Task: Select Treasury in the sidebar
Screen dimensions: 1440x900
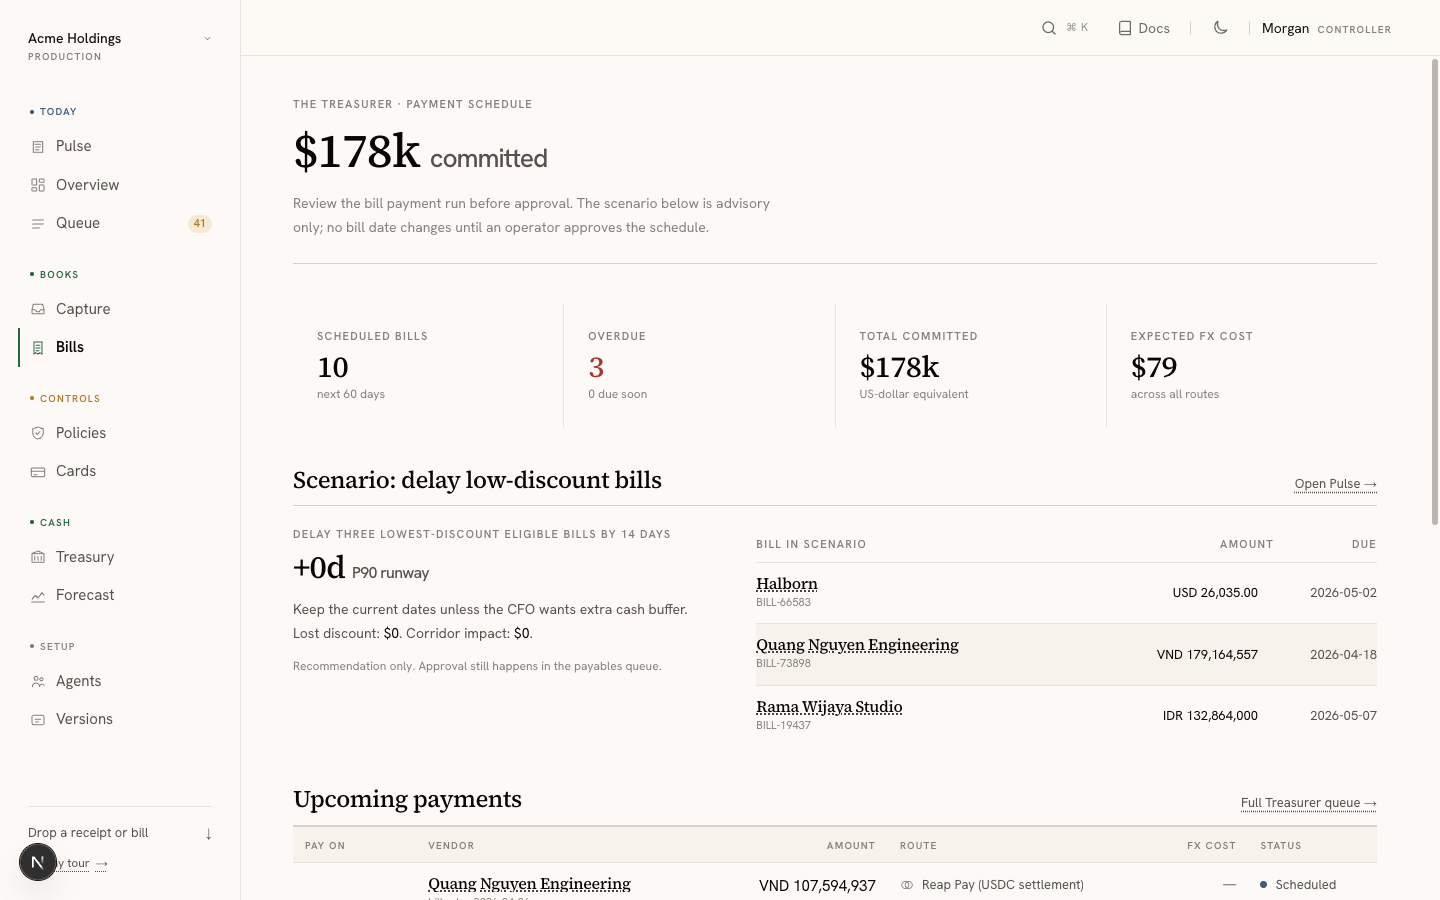Action: point(120,557)
